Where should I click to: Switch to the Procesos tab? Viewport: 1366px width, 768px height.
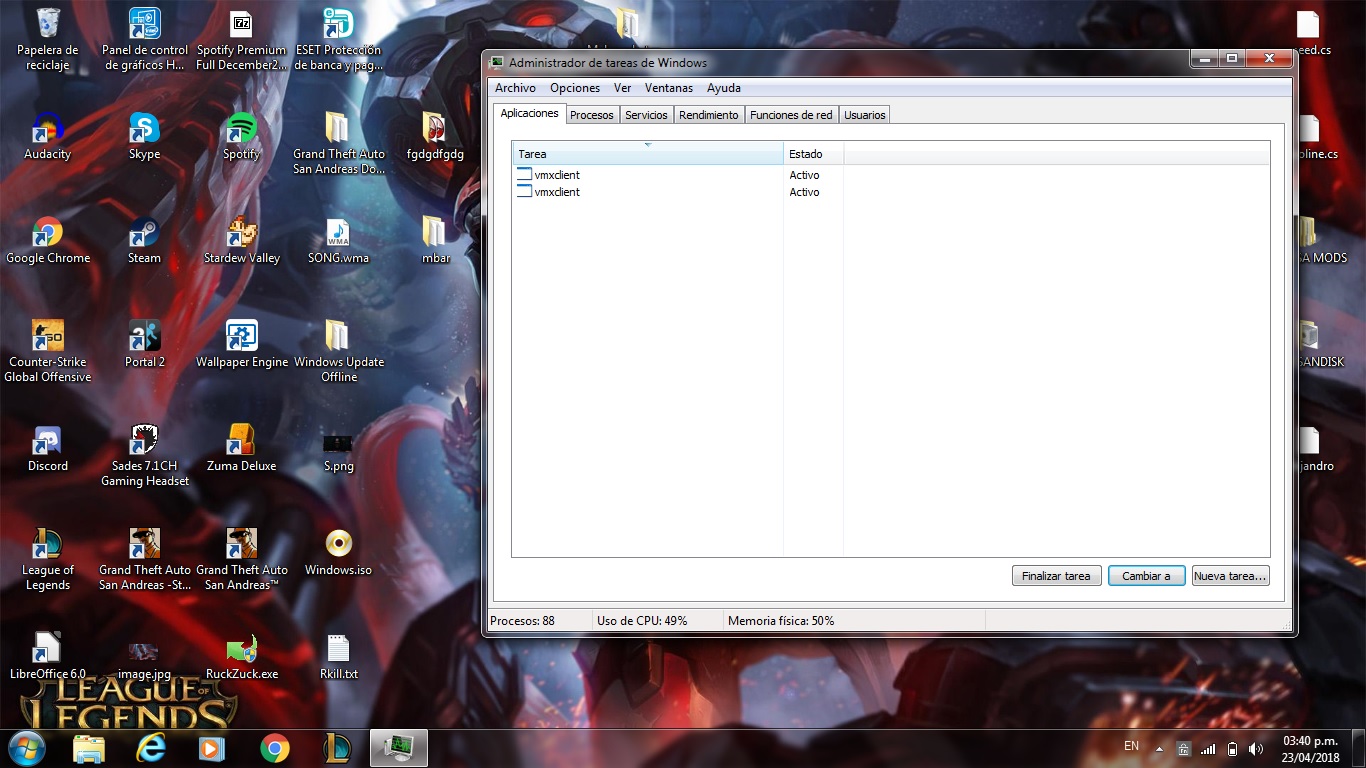click(x=592, y=114)
